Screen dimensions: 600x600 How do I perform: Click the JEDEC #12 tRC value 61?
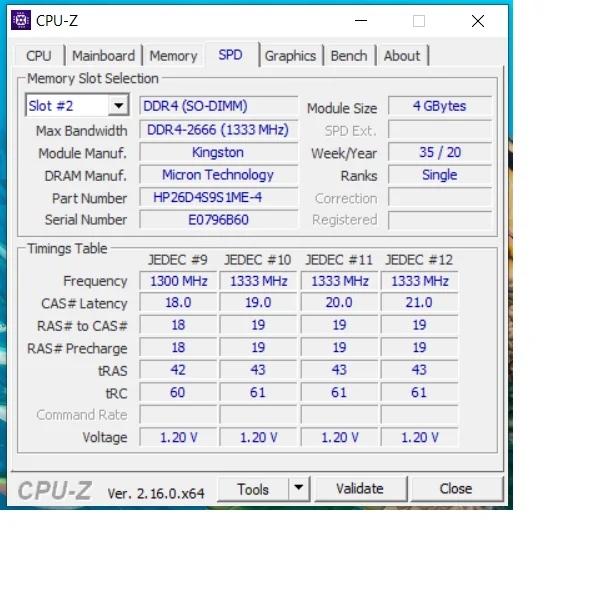click(419, 393)
